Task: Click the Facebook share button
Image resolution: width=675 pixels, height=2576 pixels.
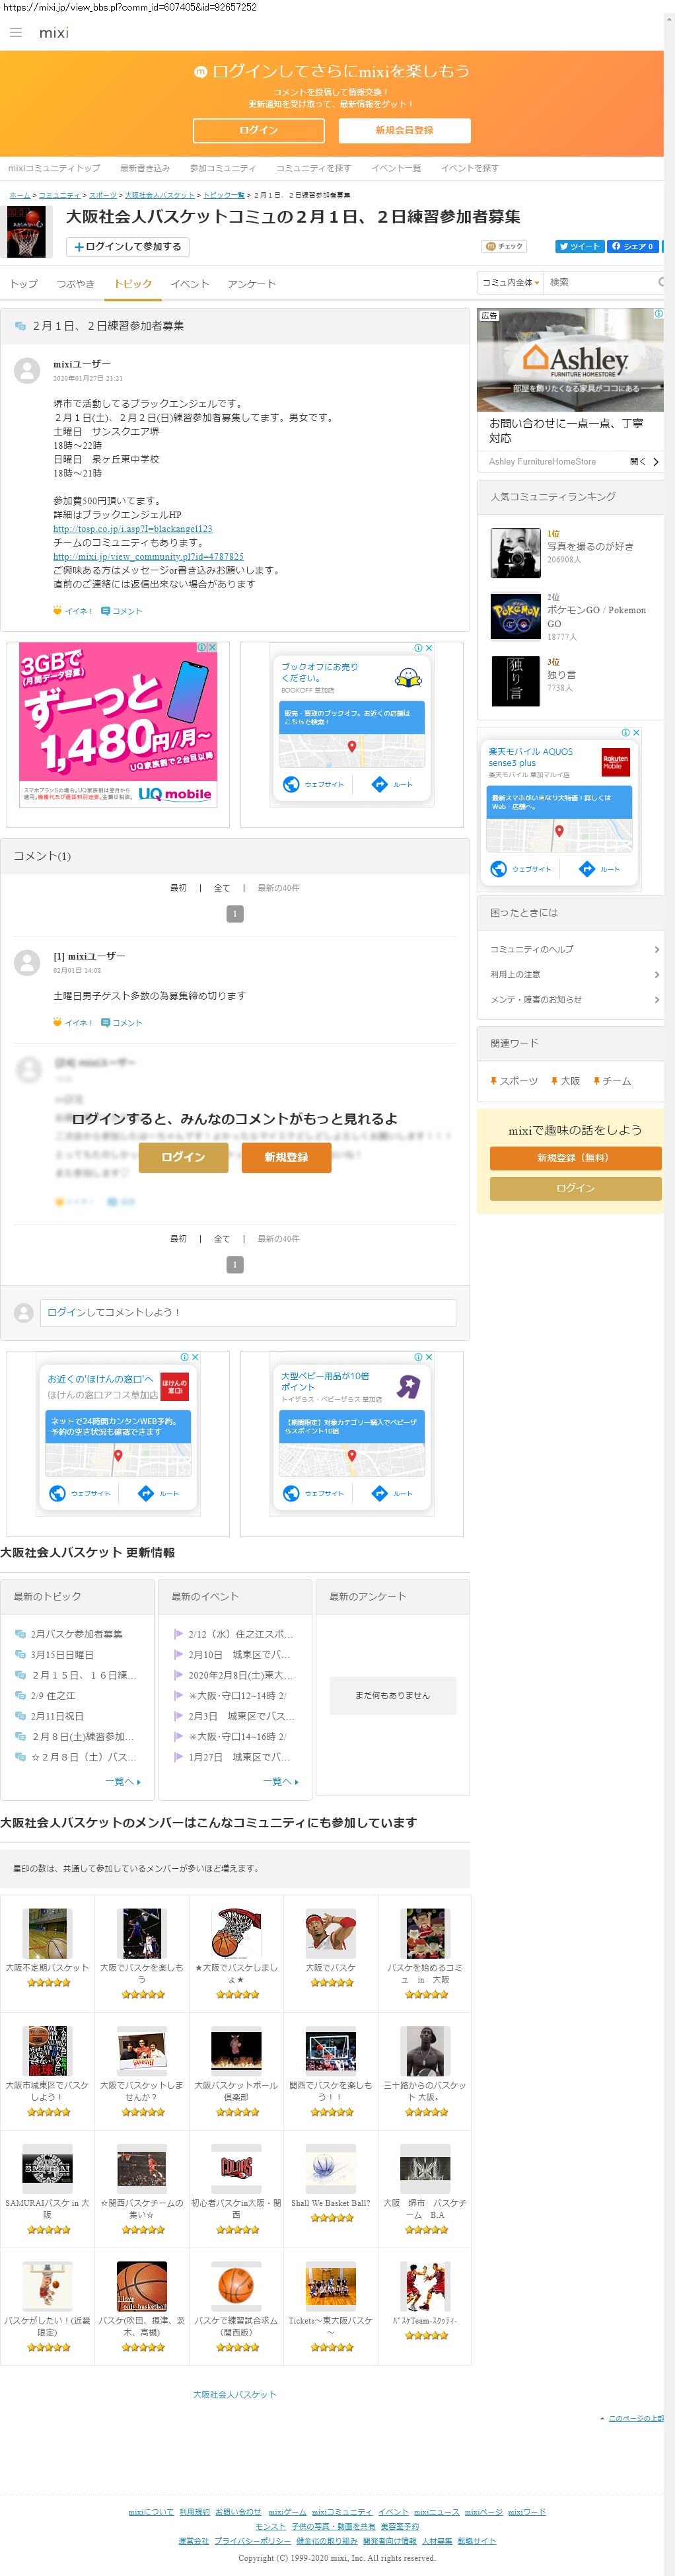Action: click(x=632, y=246)
